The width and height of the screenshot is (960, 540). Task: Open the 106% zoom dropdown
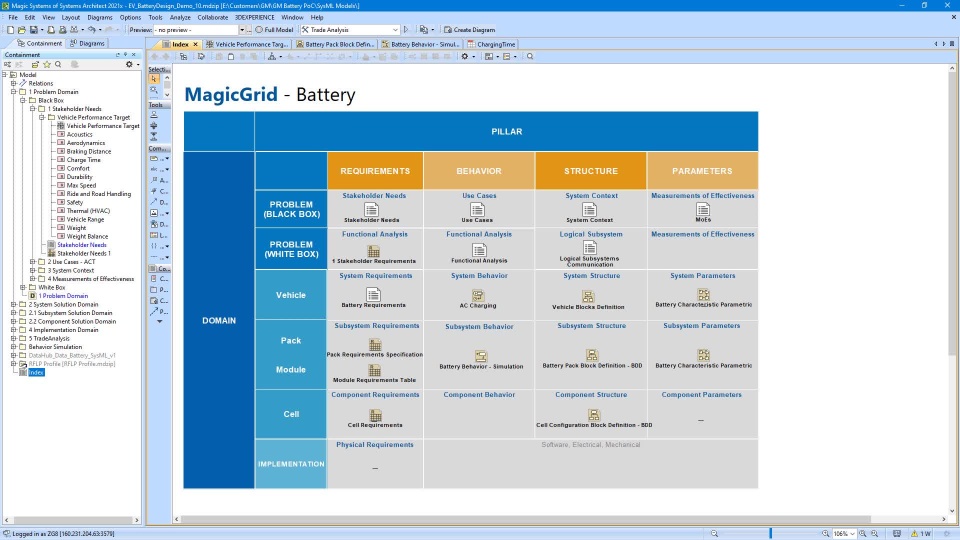[852, 534]
